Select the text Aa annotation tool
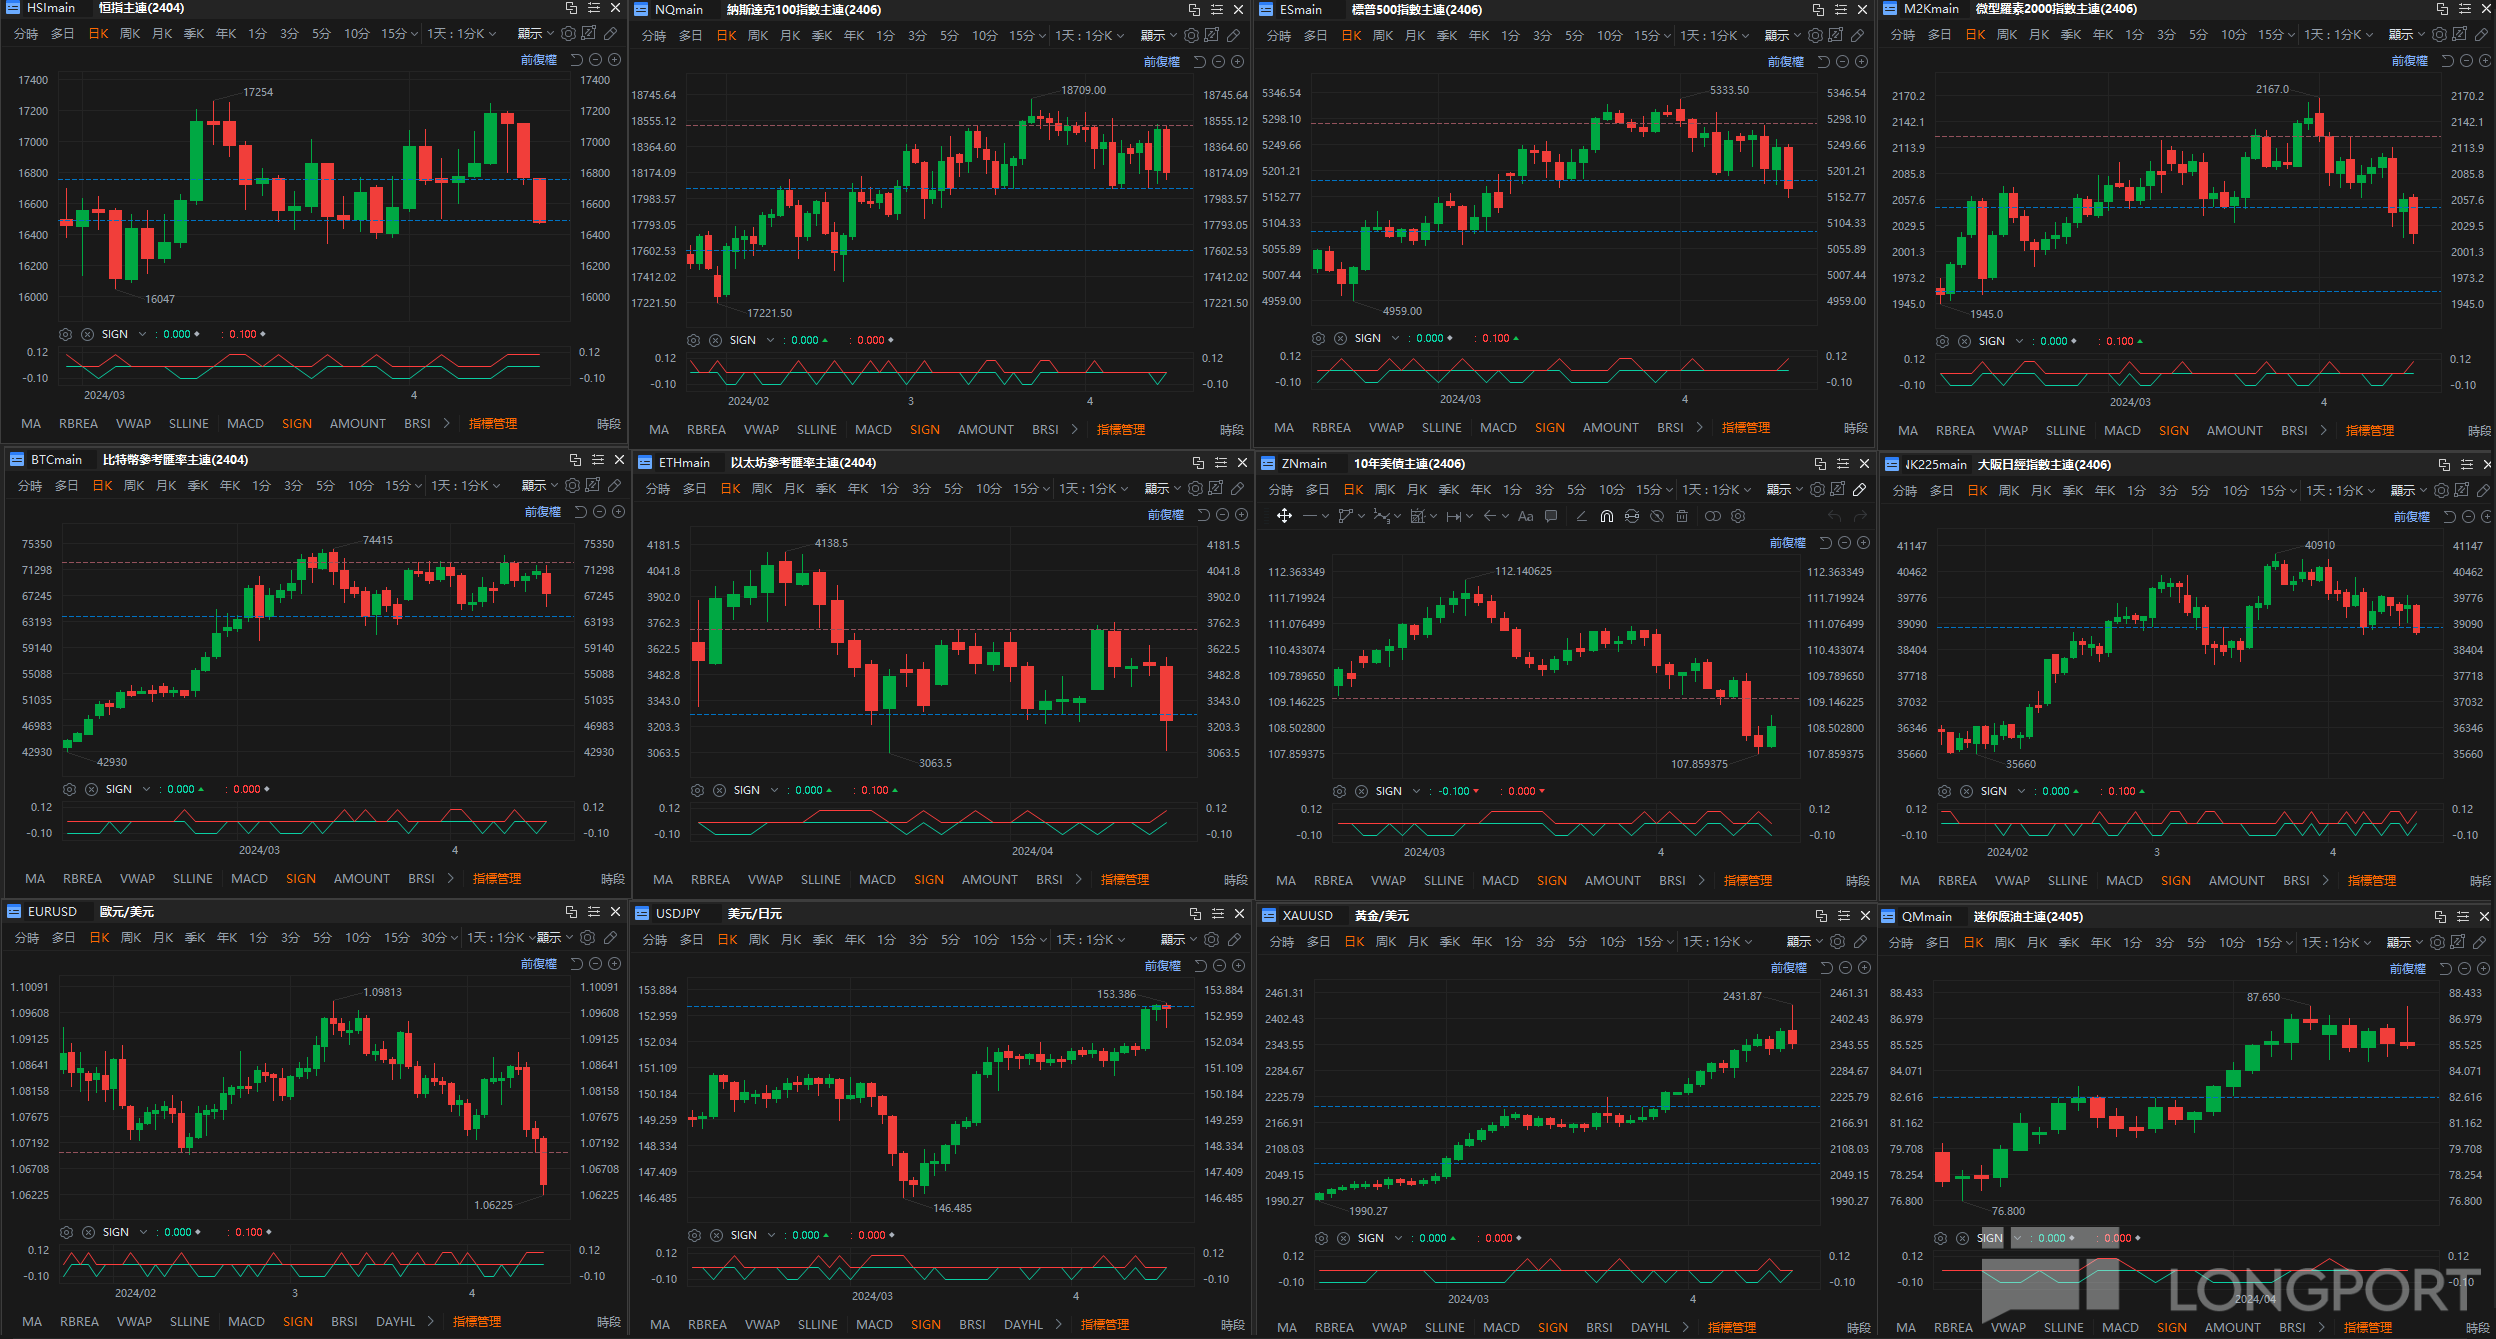2496x1339 pixels. 1525,516
